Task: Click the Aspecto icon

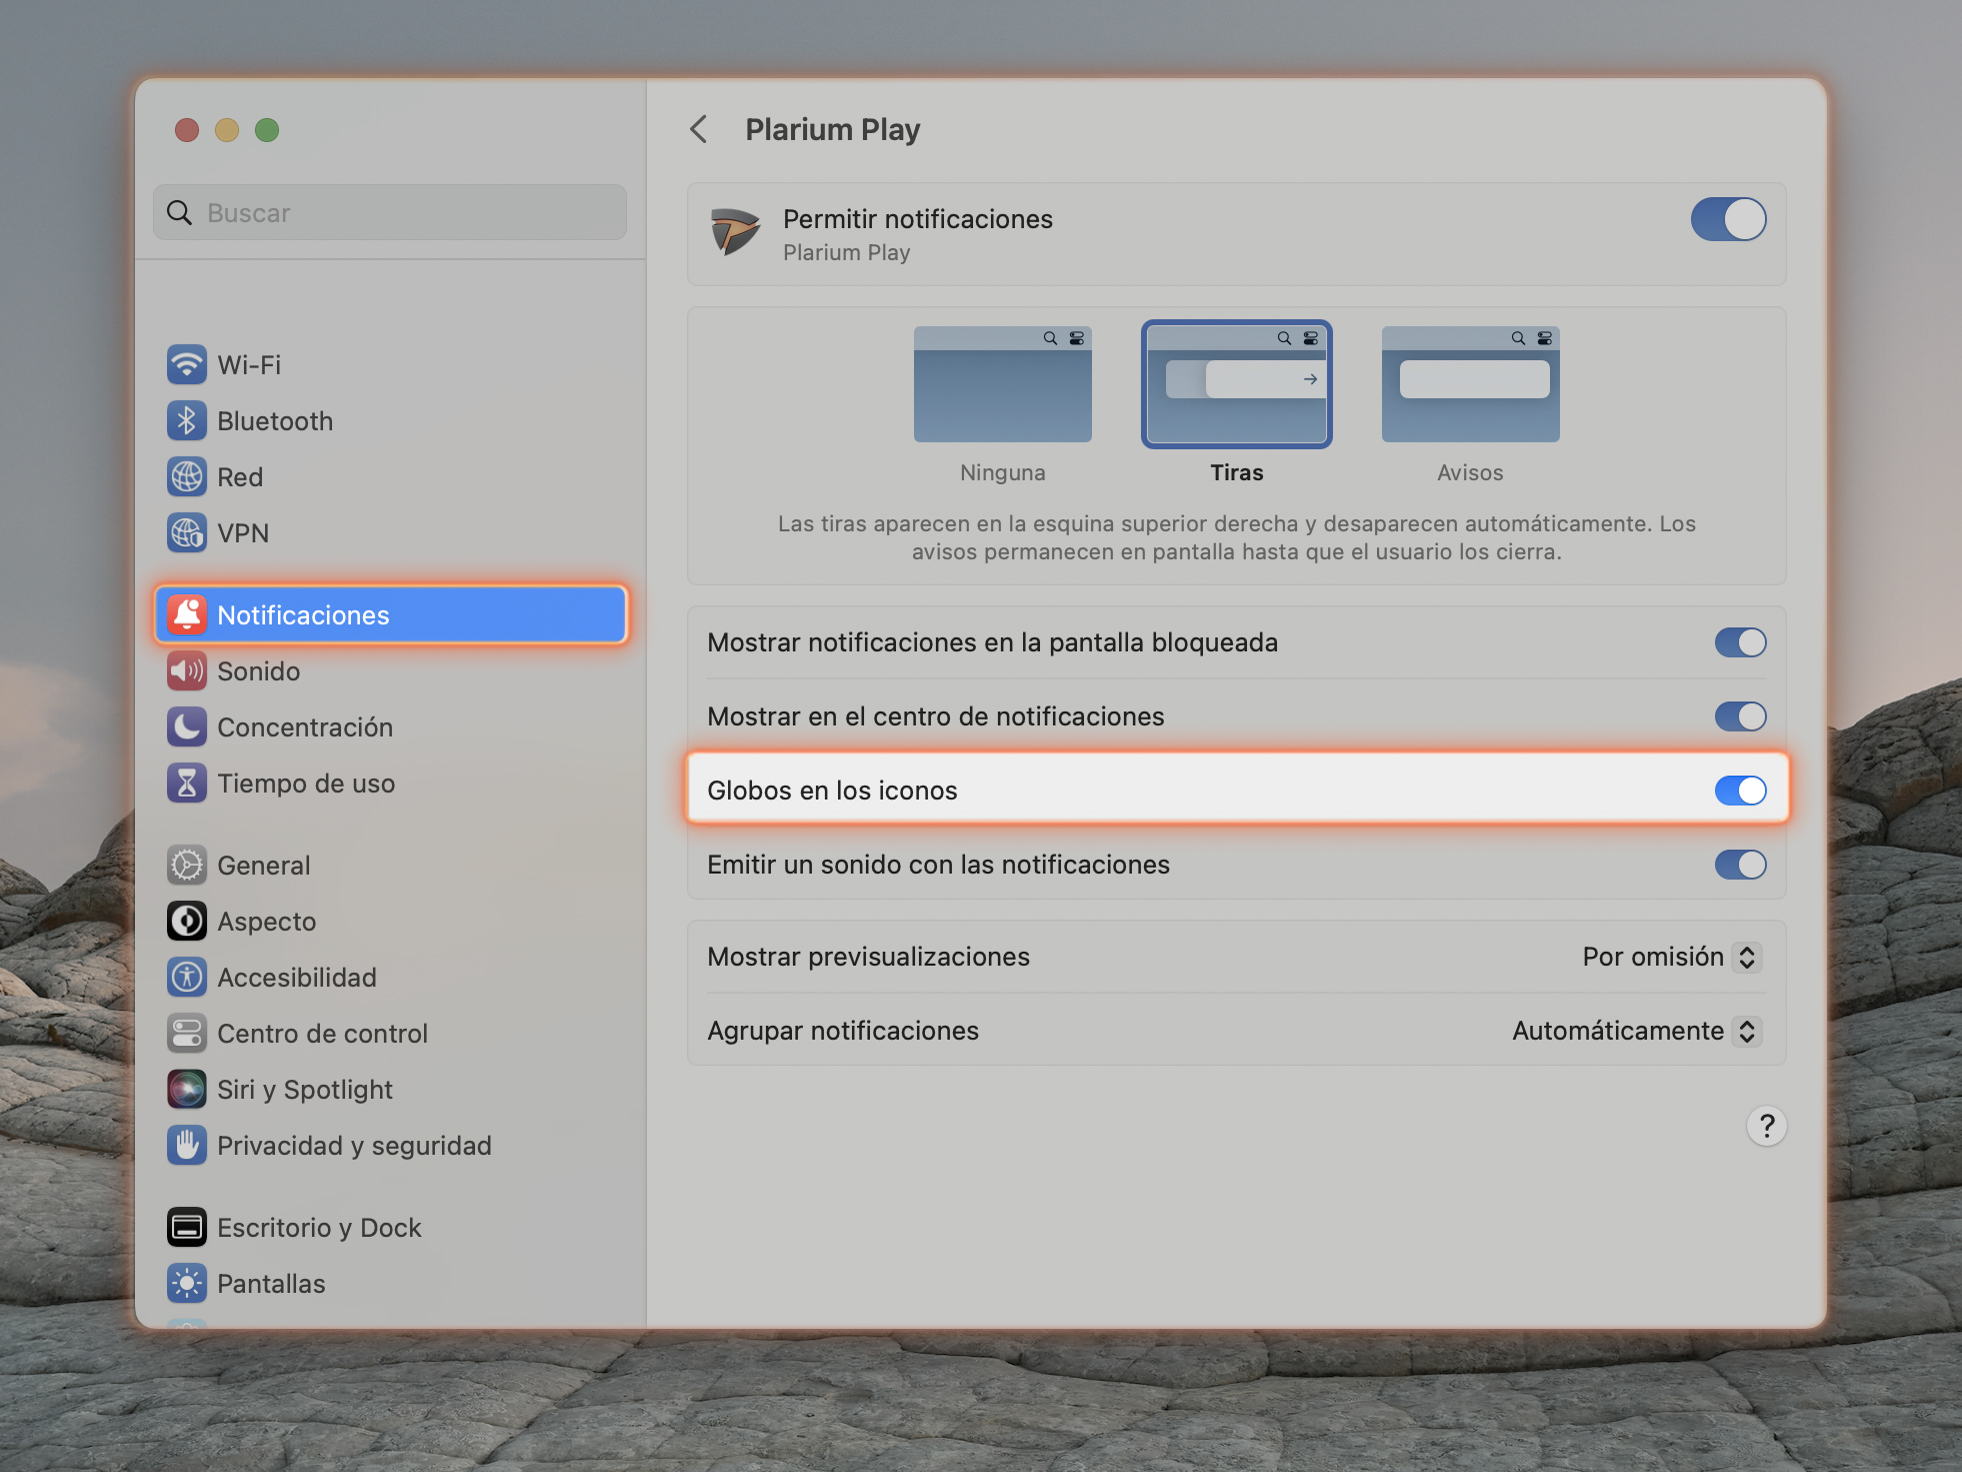Action: tap(187, 921)
